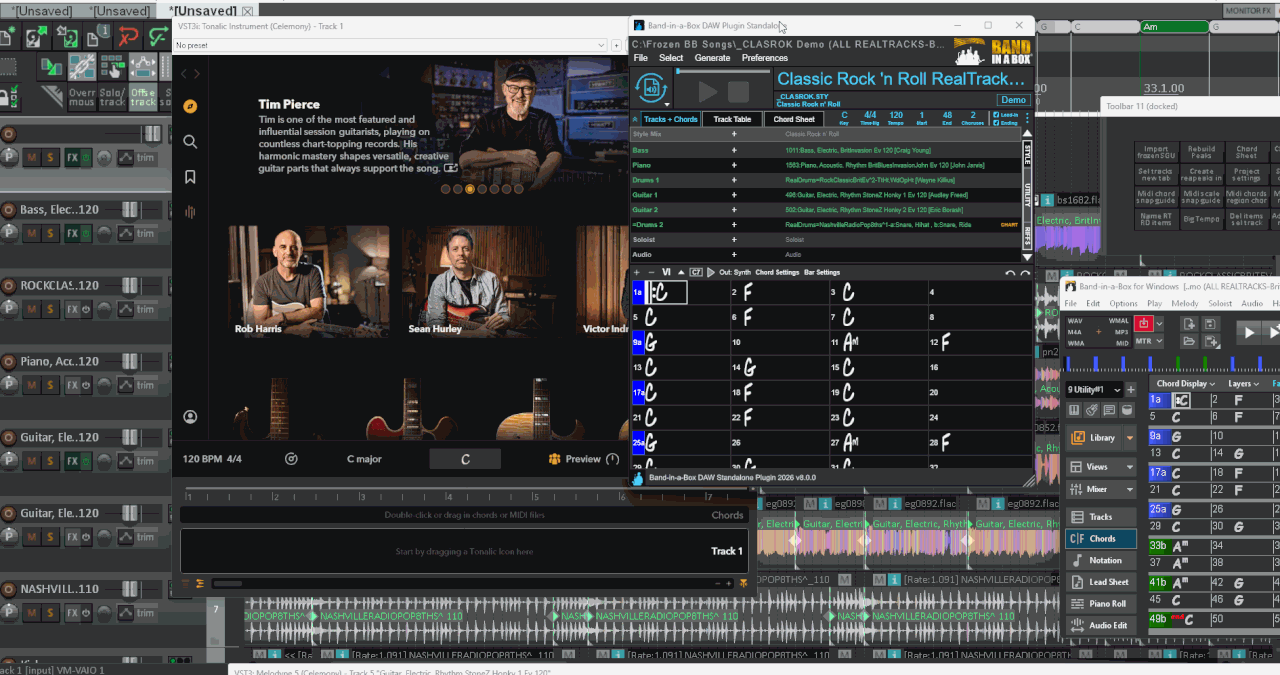Click the metronome icon beside Preview

click(613, 459)
